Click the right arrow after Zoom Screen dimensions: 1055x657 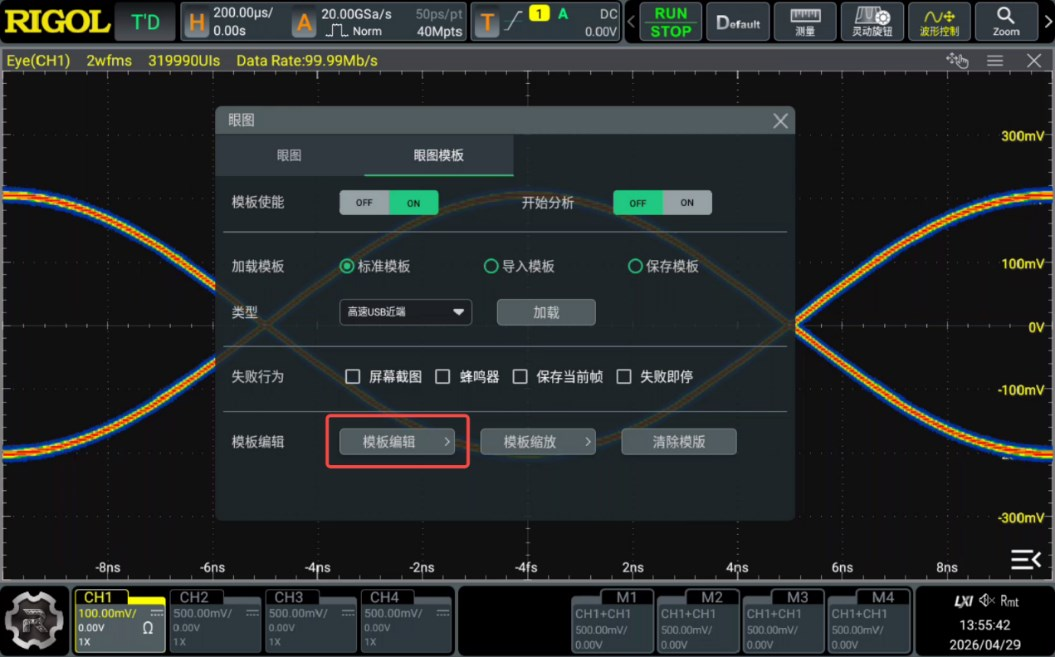(1048, 22)
